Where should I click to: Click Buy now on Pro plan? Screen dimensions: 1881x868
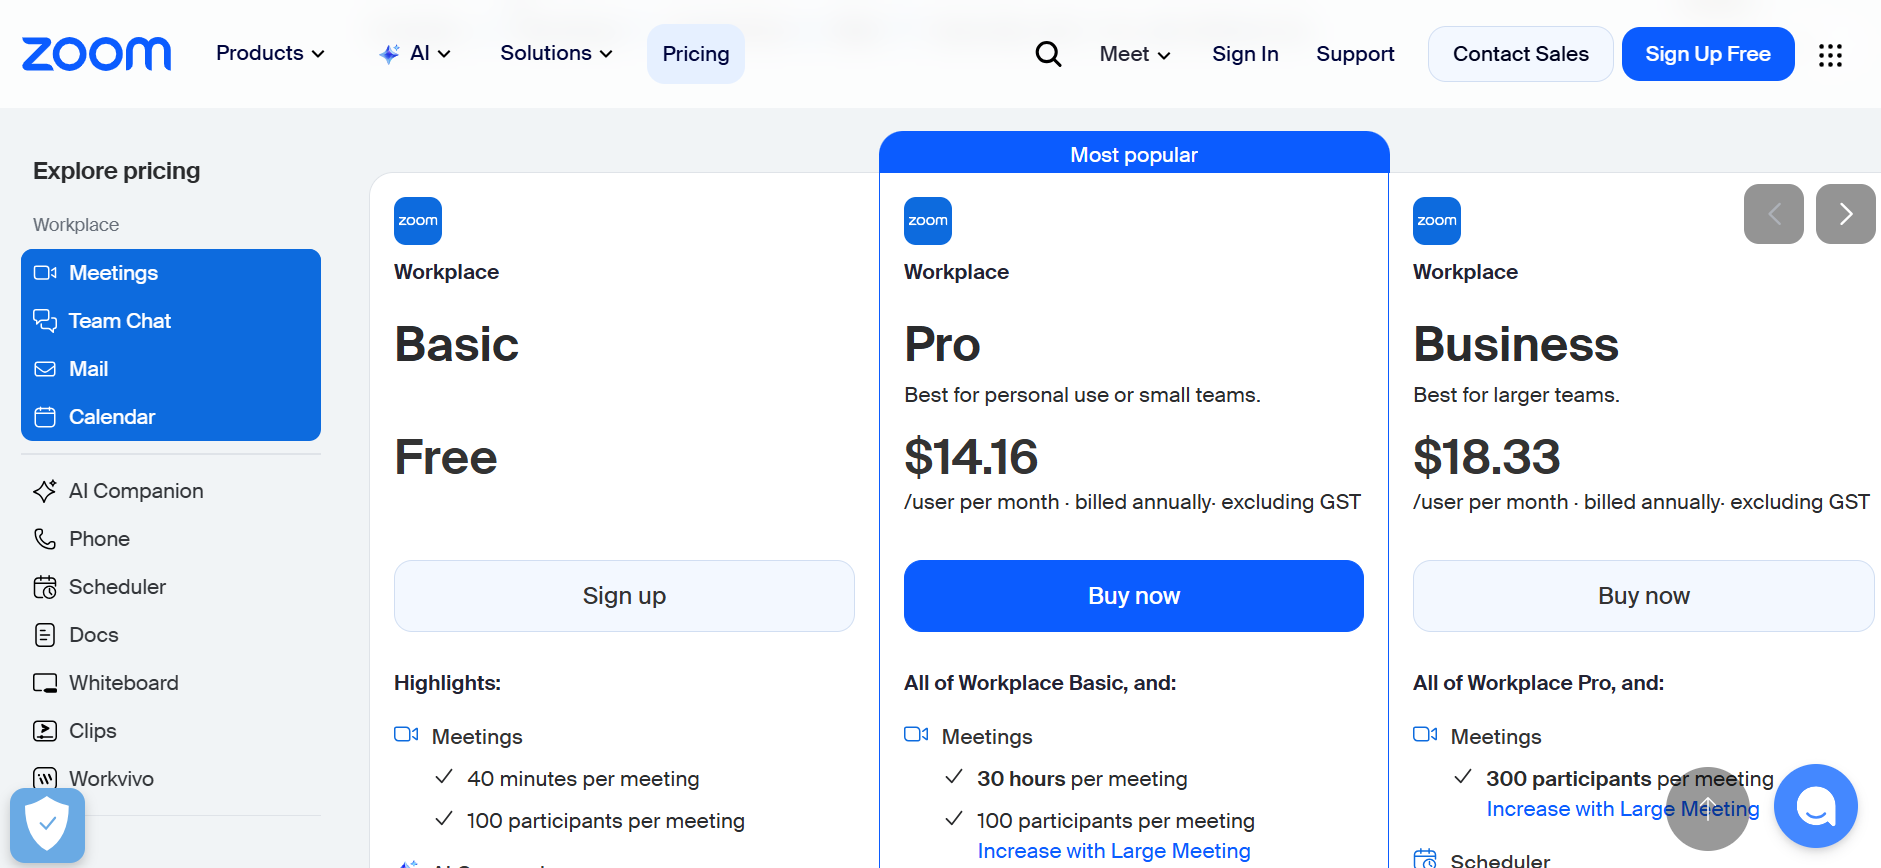pyautogui.click(x=1134, y=596)
